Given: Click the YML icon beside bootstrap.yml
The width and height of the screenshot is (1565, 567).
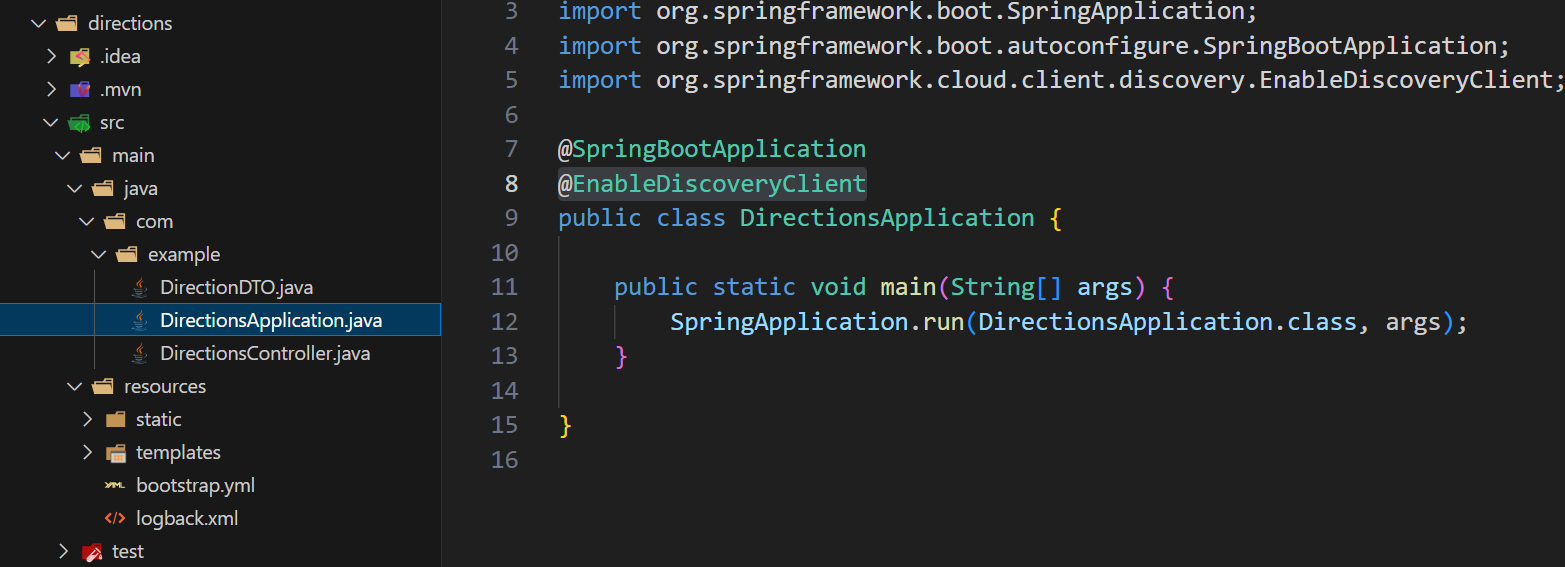Looking at the screenshot, I should tap(116, 486).
